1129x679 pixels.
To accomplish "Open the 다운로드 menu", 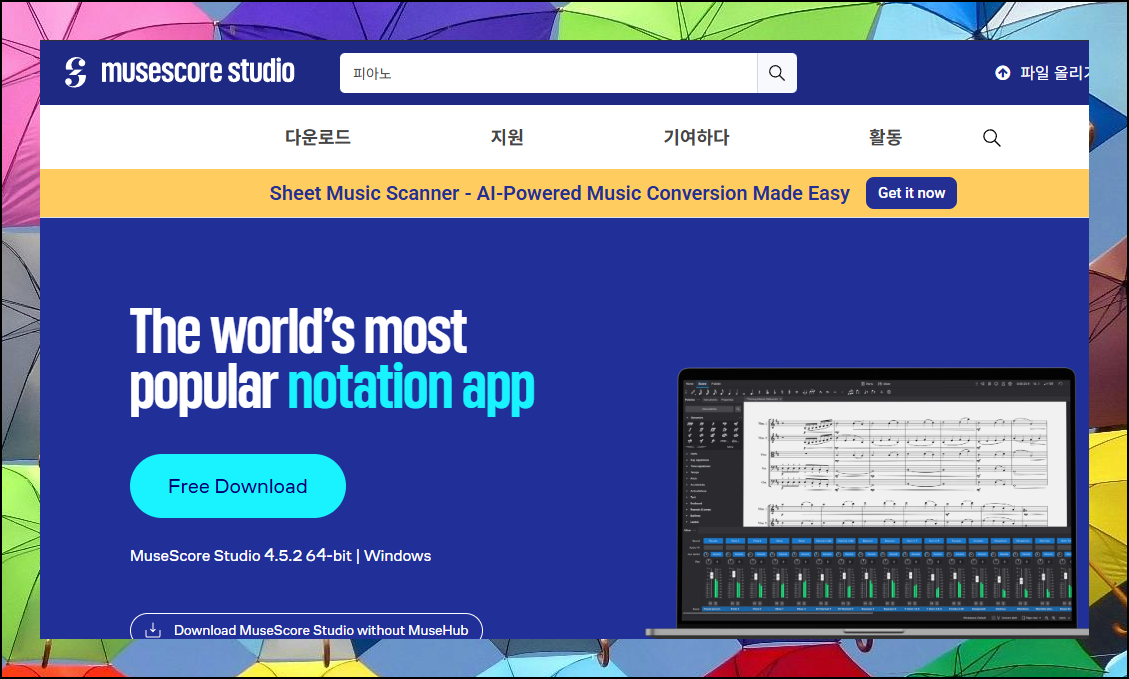I will point(318,138).
